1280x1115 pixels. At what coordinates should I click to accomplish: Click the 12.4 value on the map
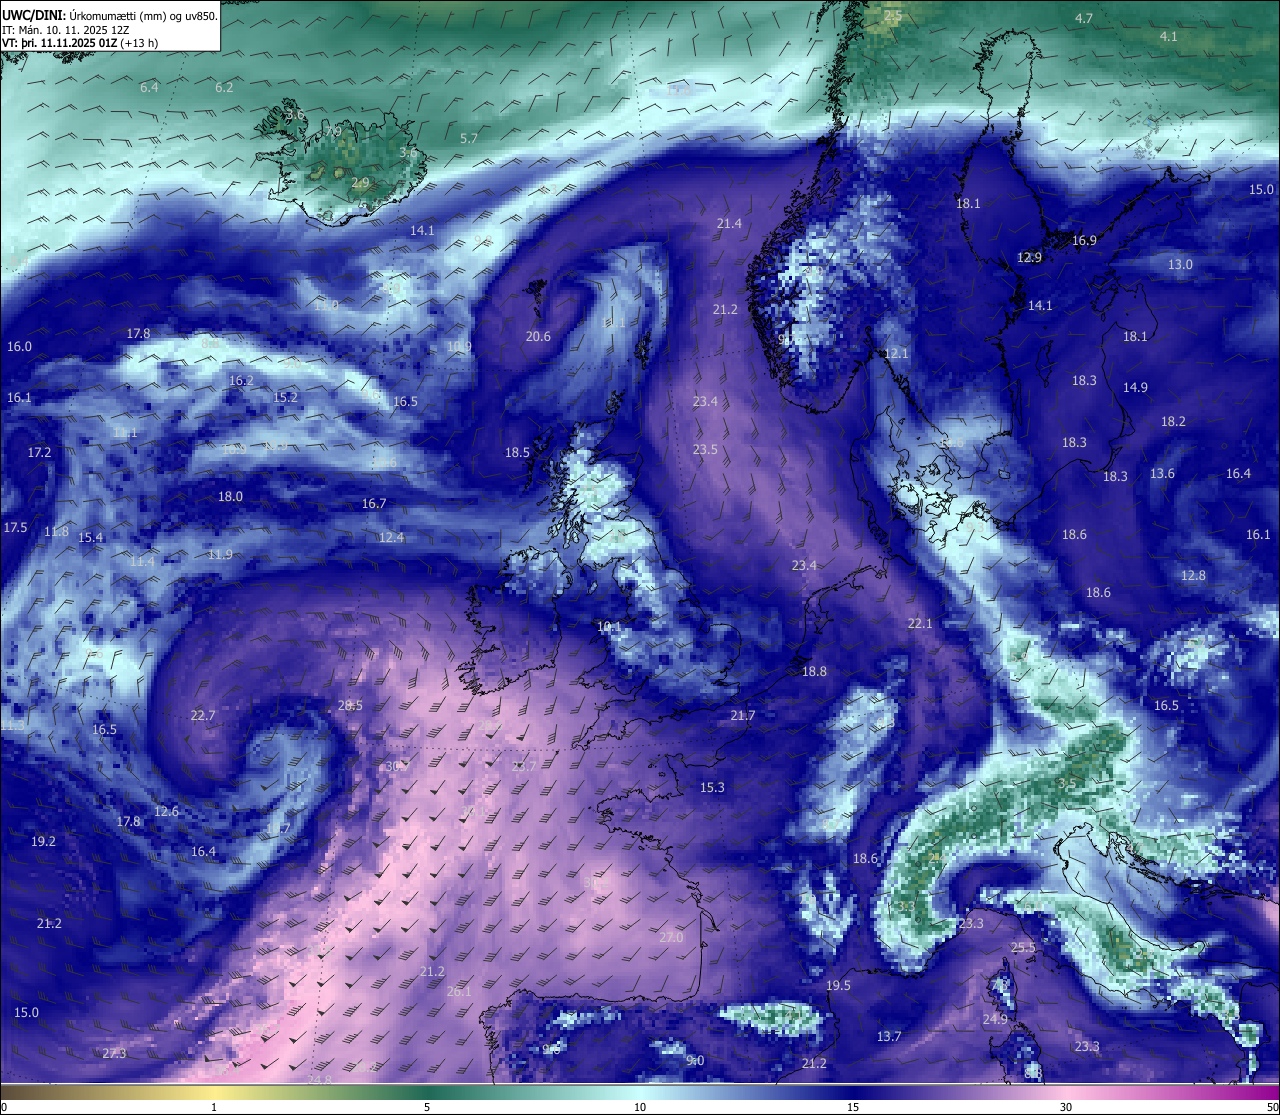(391, 538)
